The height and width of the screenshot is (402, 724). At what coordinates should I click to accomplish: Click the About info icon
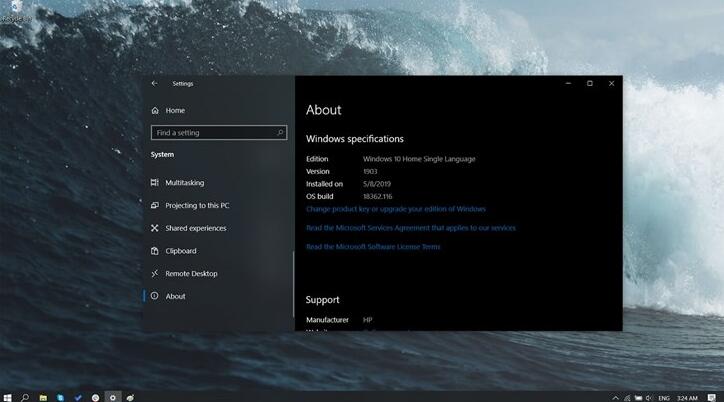click(x=155, y=296)
